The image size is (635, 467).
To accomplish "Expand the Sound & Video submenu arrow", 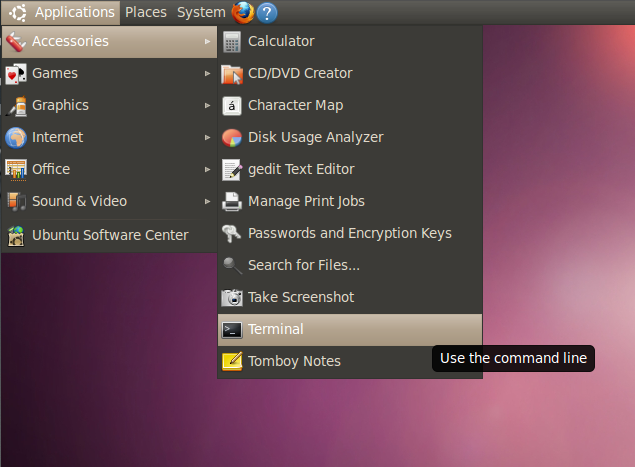I will (208, 201).
